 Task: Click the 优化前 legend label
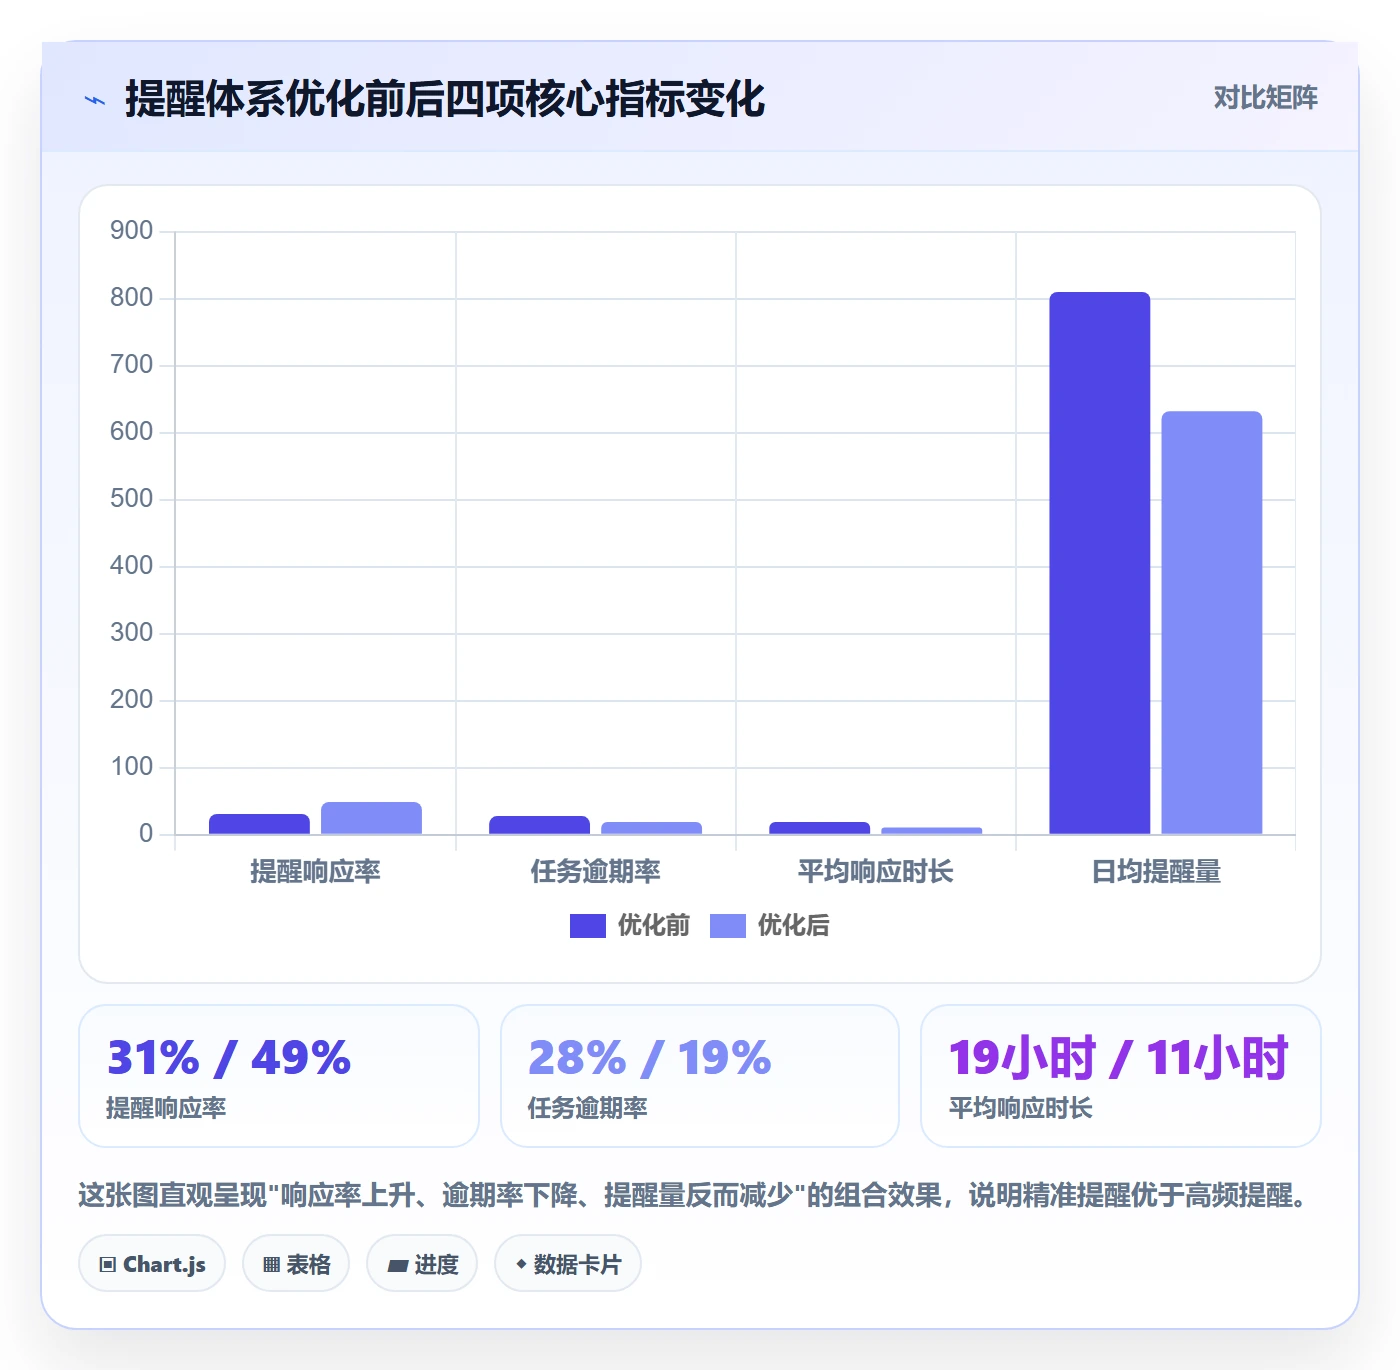tap(654, 925)
